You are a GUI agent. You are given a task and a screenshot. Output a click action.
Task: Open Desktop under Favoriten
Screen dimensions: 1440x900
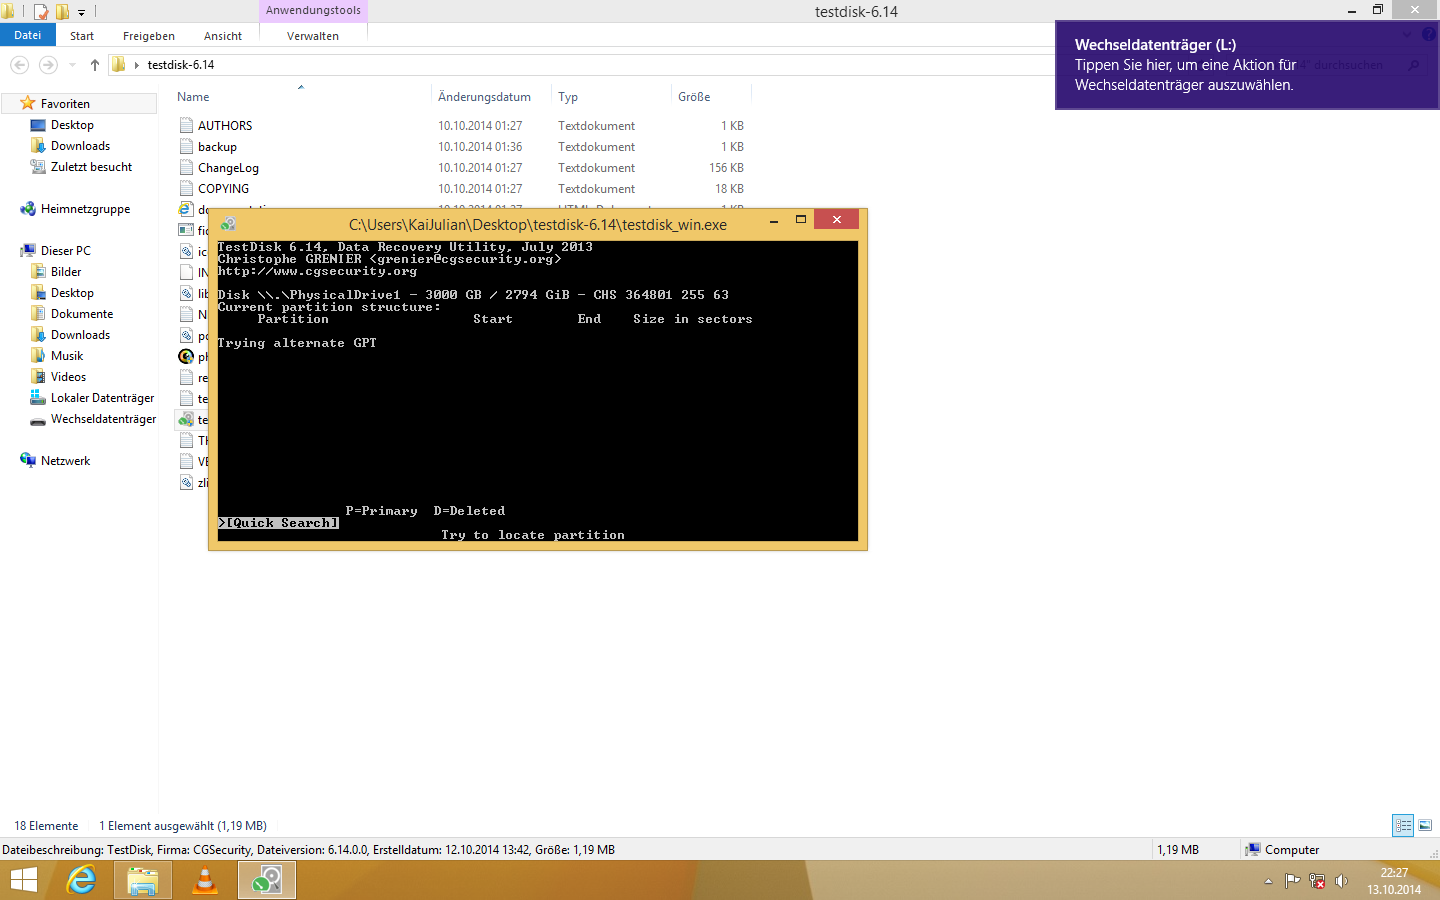point(72,125)
